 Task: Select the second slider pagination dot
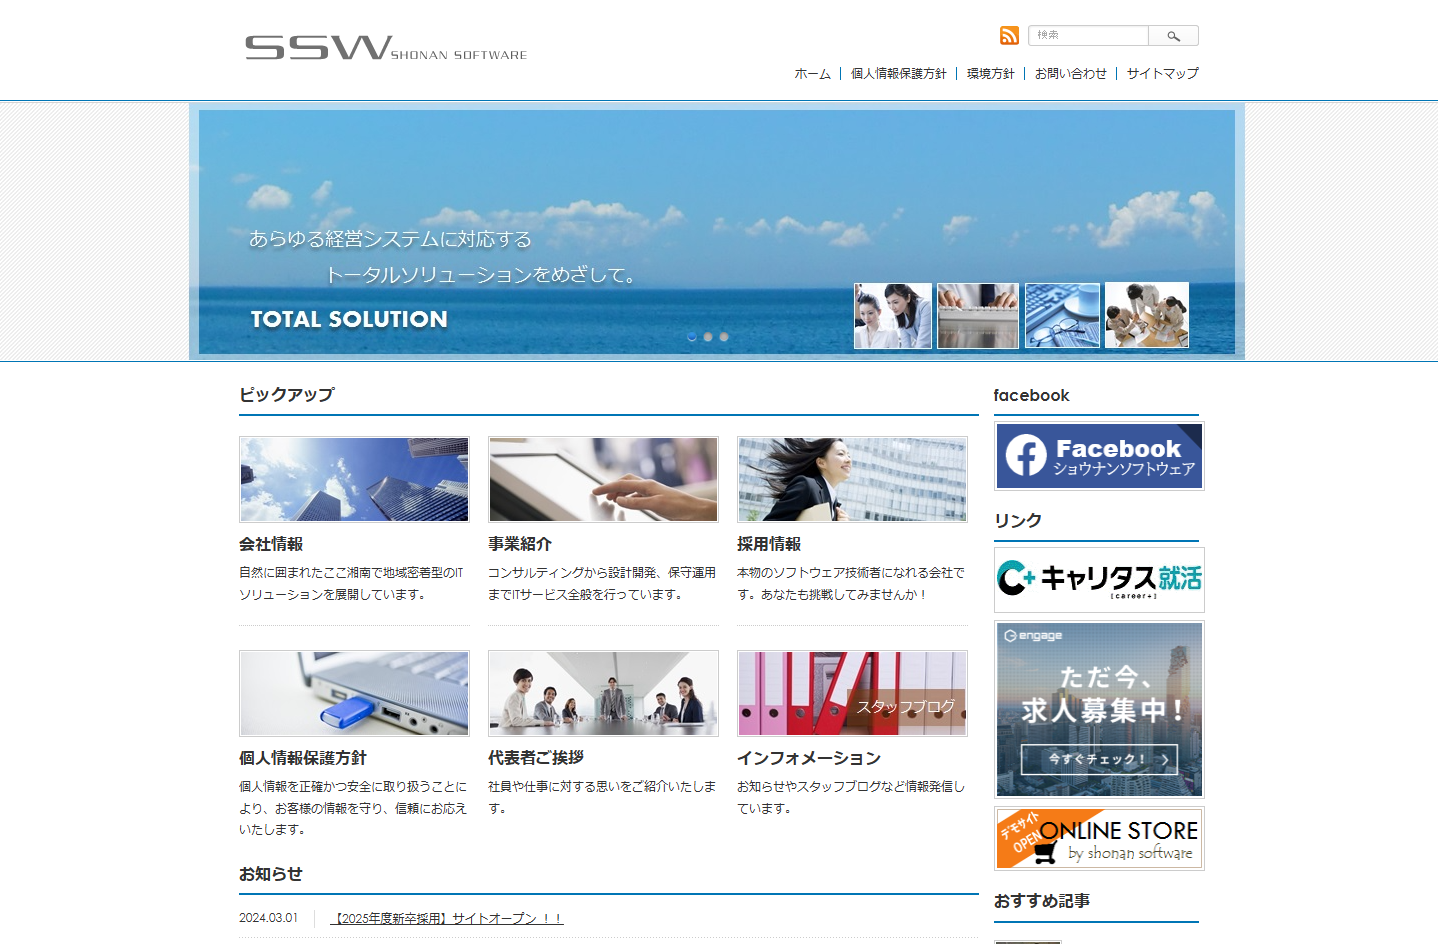pyautogui.click(x=708, y=337)
